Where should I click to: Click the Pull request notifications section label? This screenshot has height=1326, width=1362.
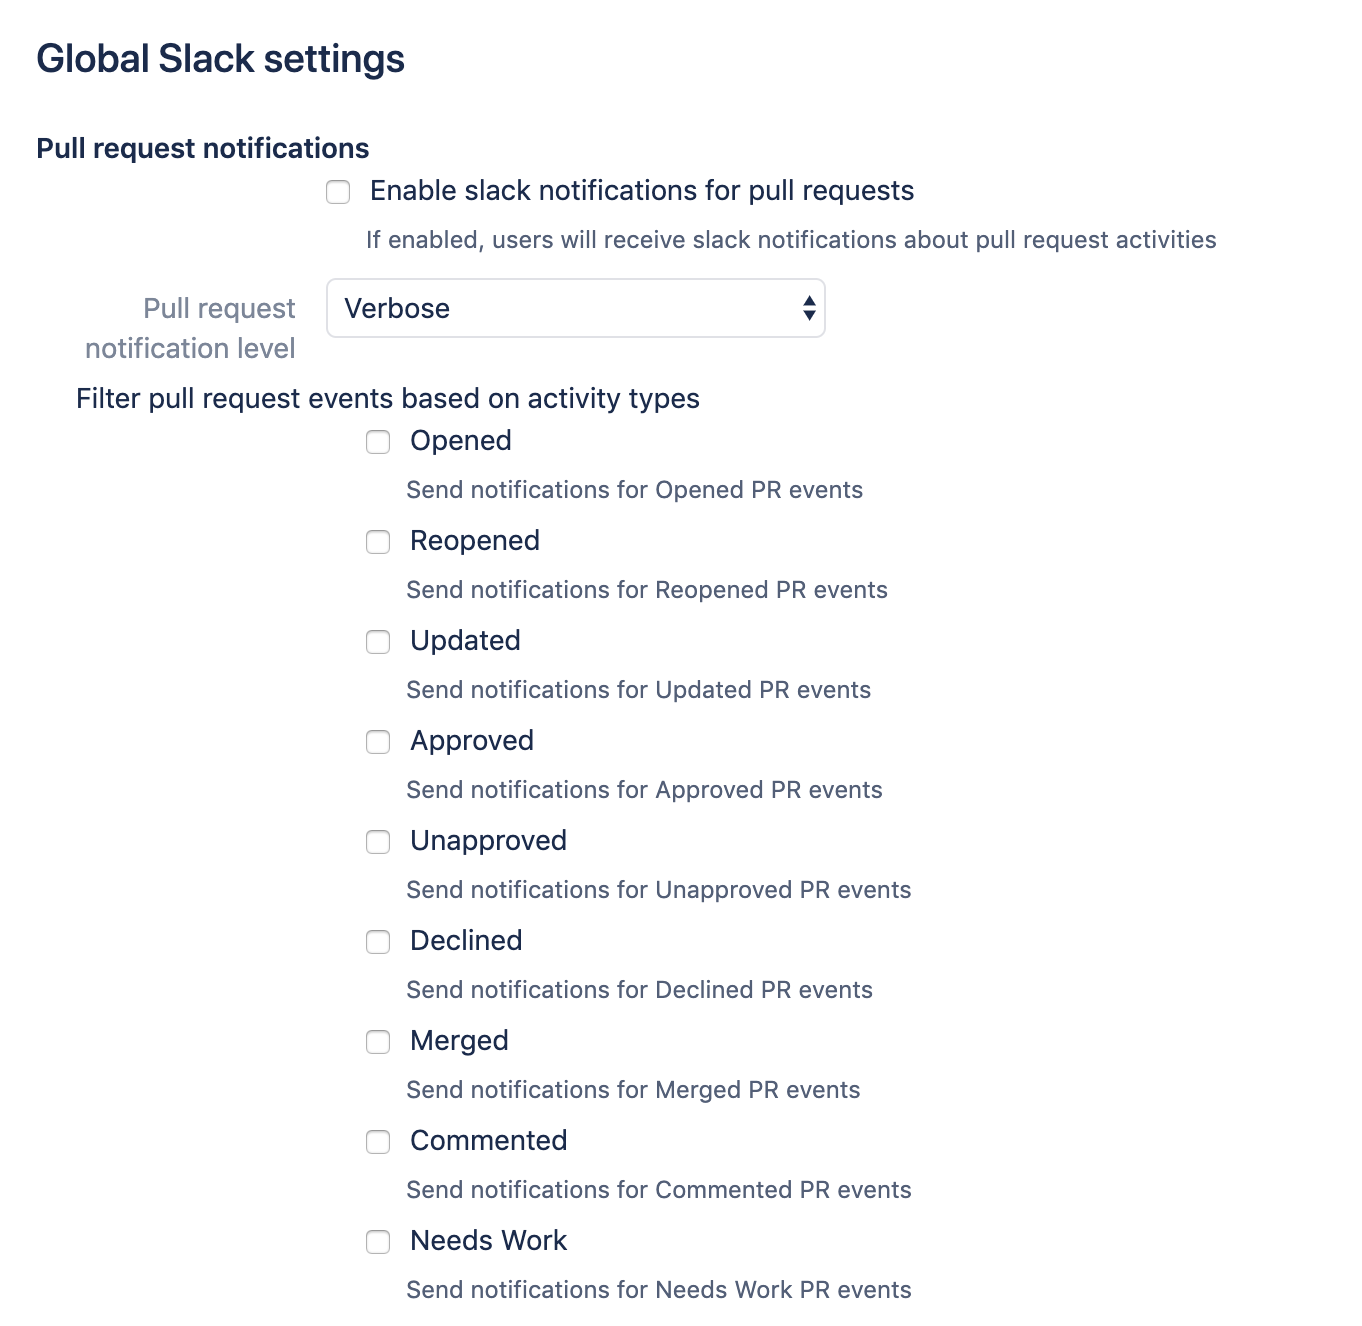point(202,148)
